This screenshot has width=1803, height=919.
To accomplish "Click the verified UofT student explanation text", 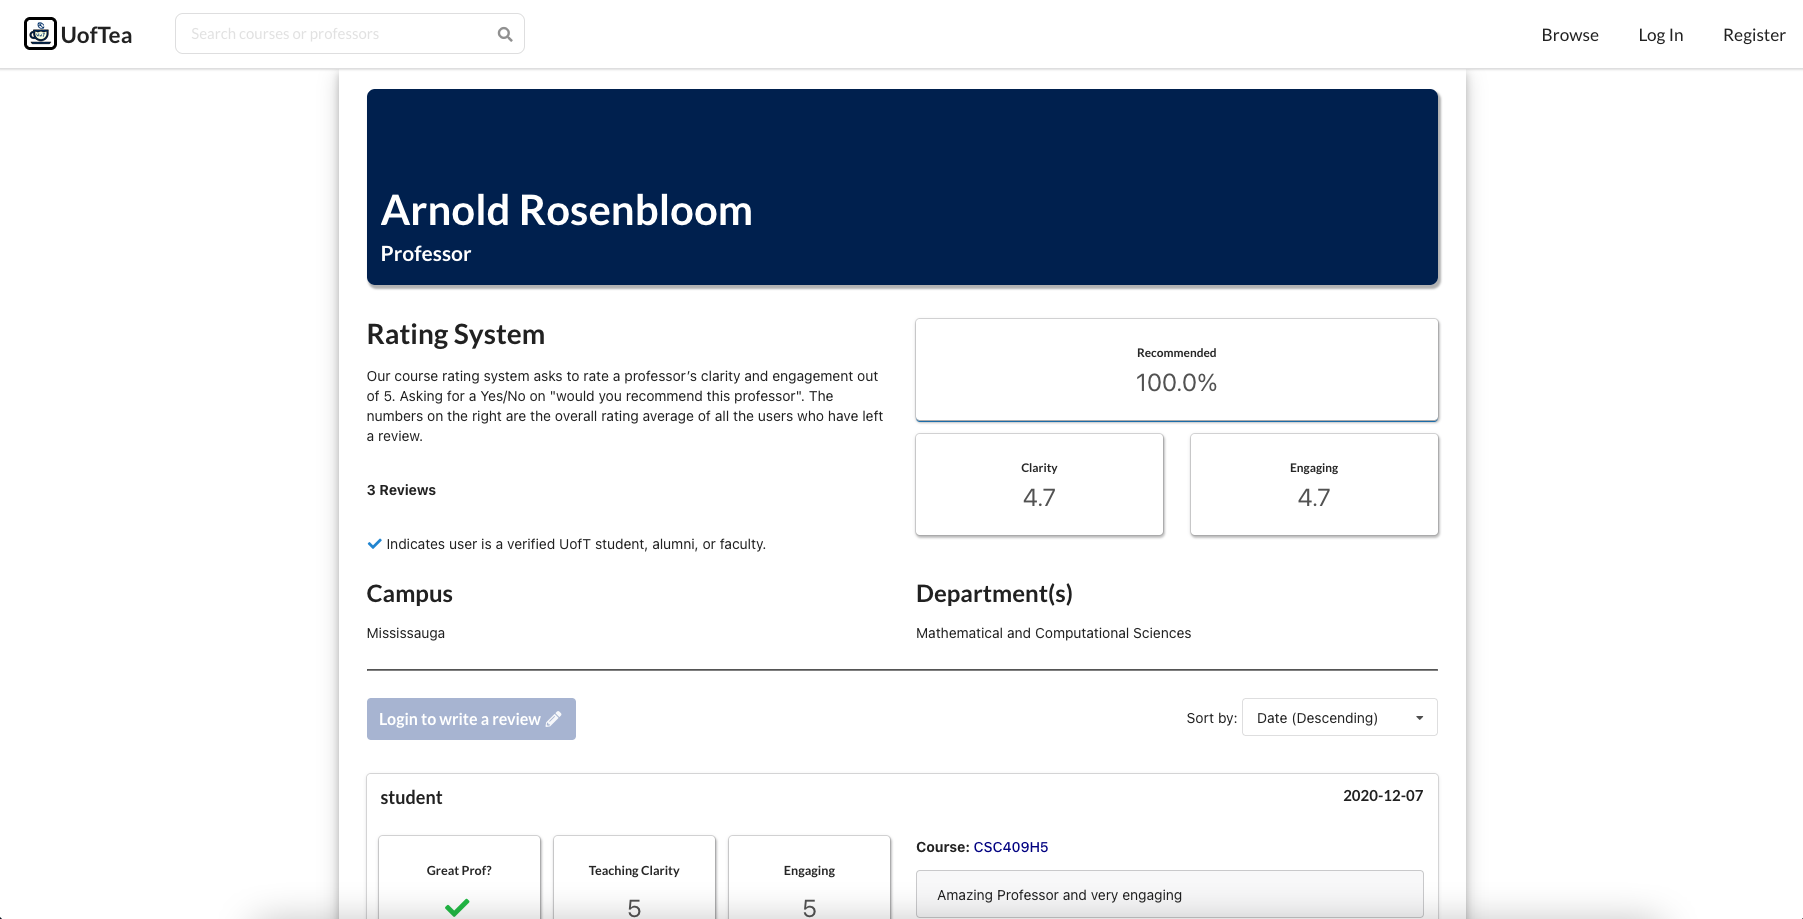I will (576, 544).
